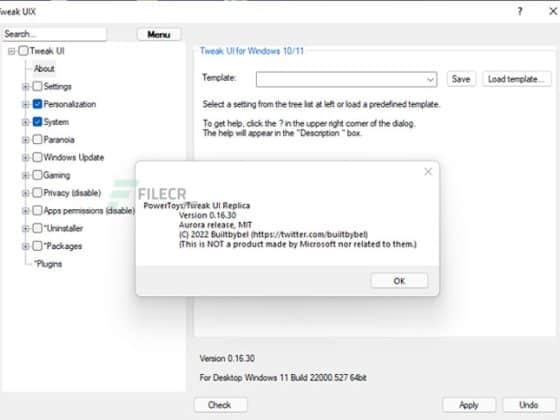560x420 pixels.
Task: Expand the Personalization tree node
Action: pos(25,104)
